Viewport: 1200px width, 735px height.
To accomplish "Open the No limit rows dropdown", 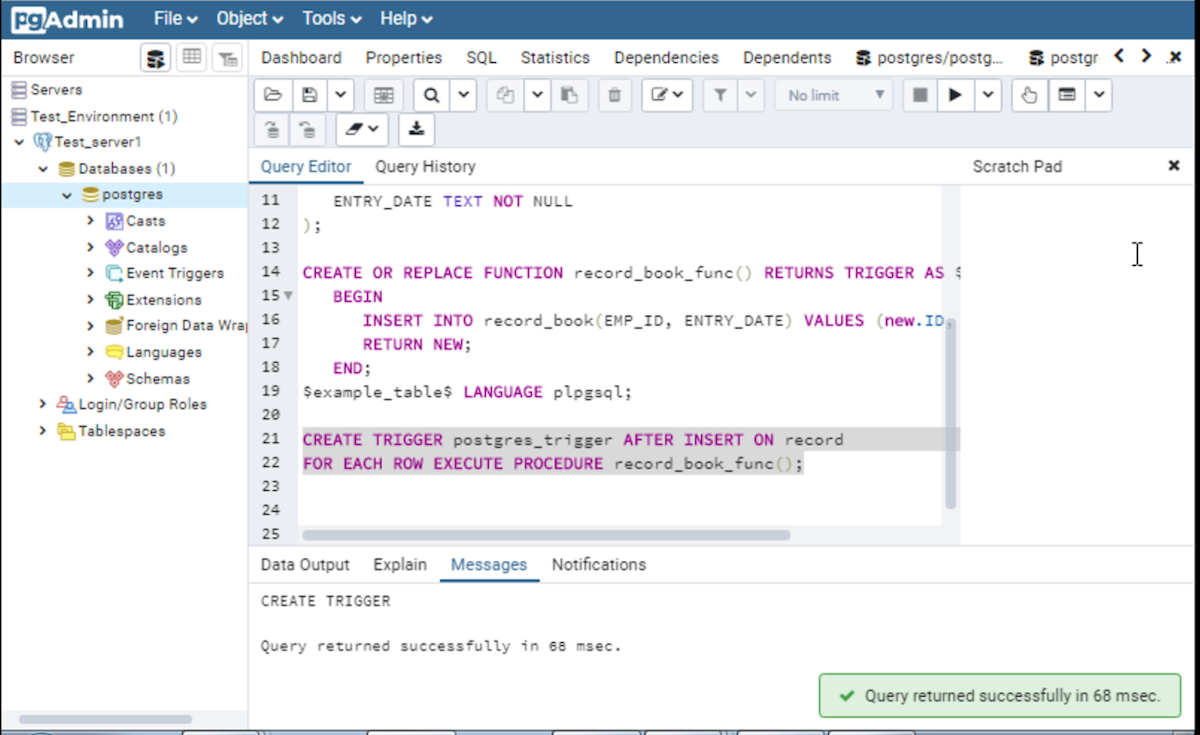I will [836, 95].
